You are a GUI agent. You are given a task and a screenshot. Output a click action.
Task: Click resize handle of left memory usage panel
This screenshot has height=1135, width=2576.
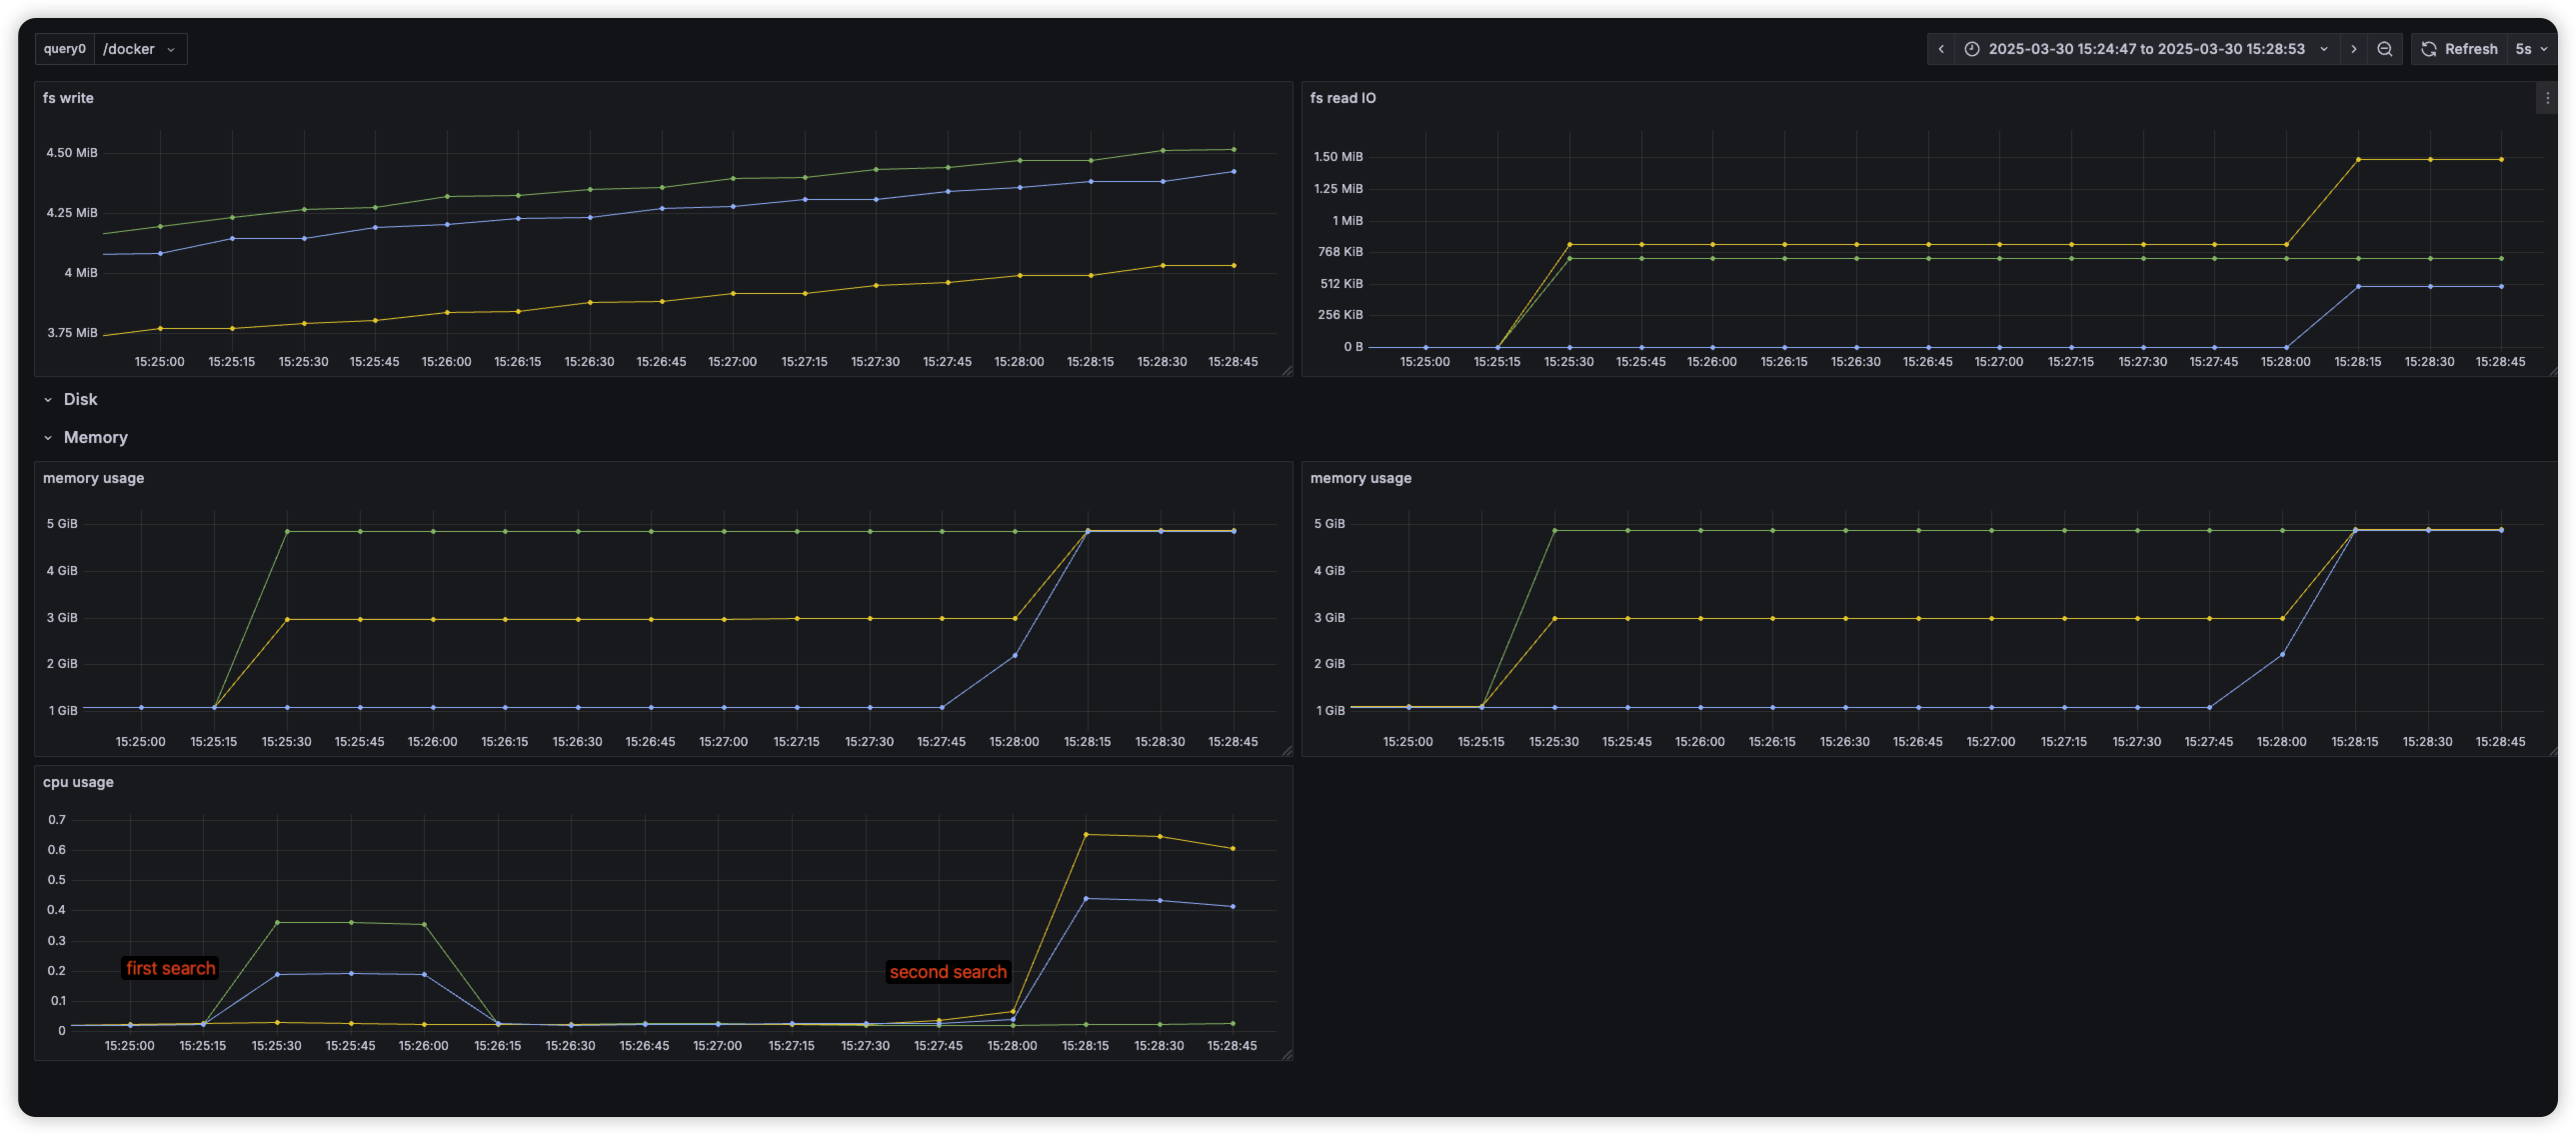tap(1287, 750)
